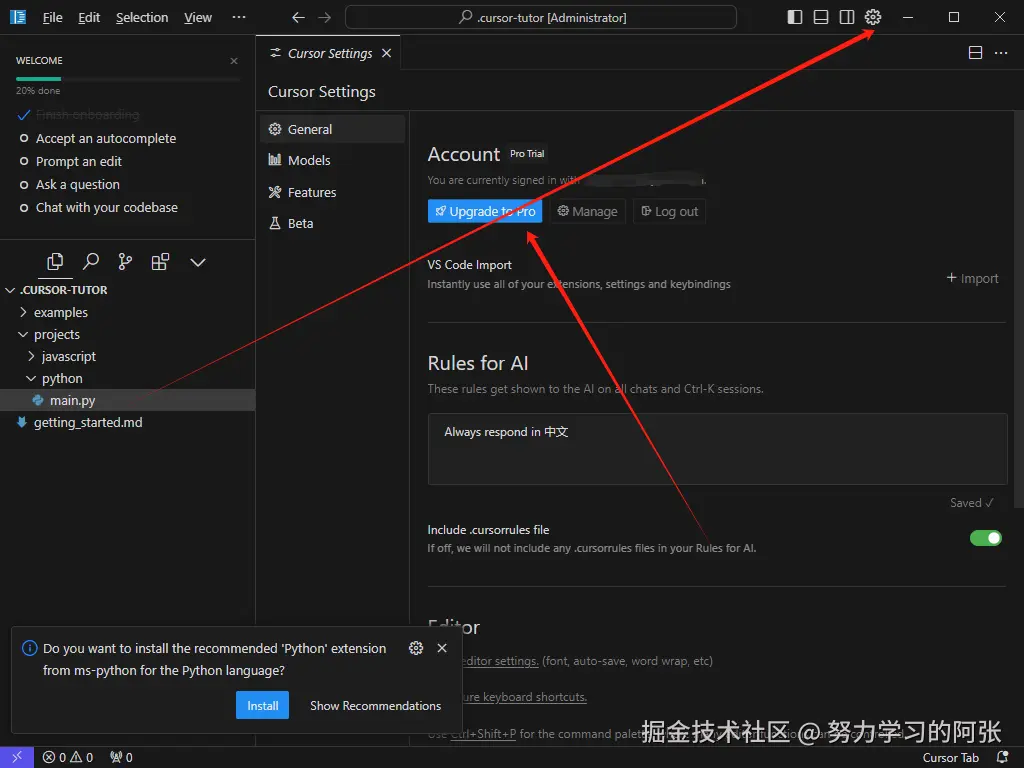The image size is (1024, 768).
Task: Open the Extensions blocks icon
Action: pyautogui.click(x=160, y=262)
